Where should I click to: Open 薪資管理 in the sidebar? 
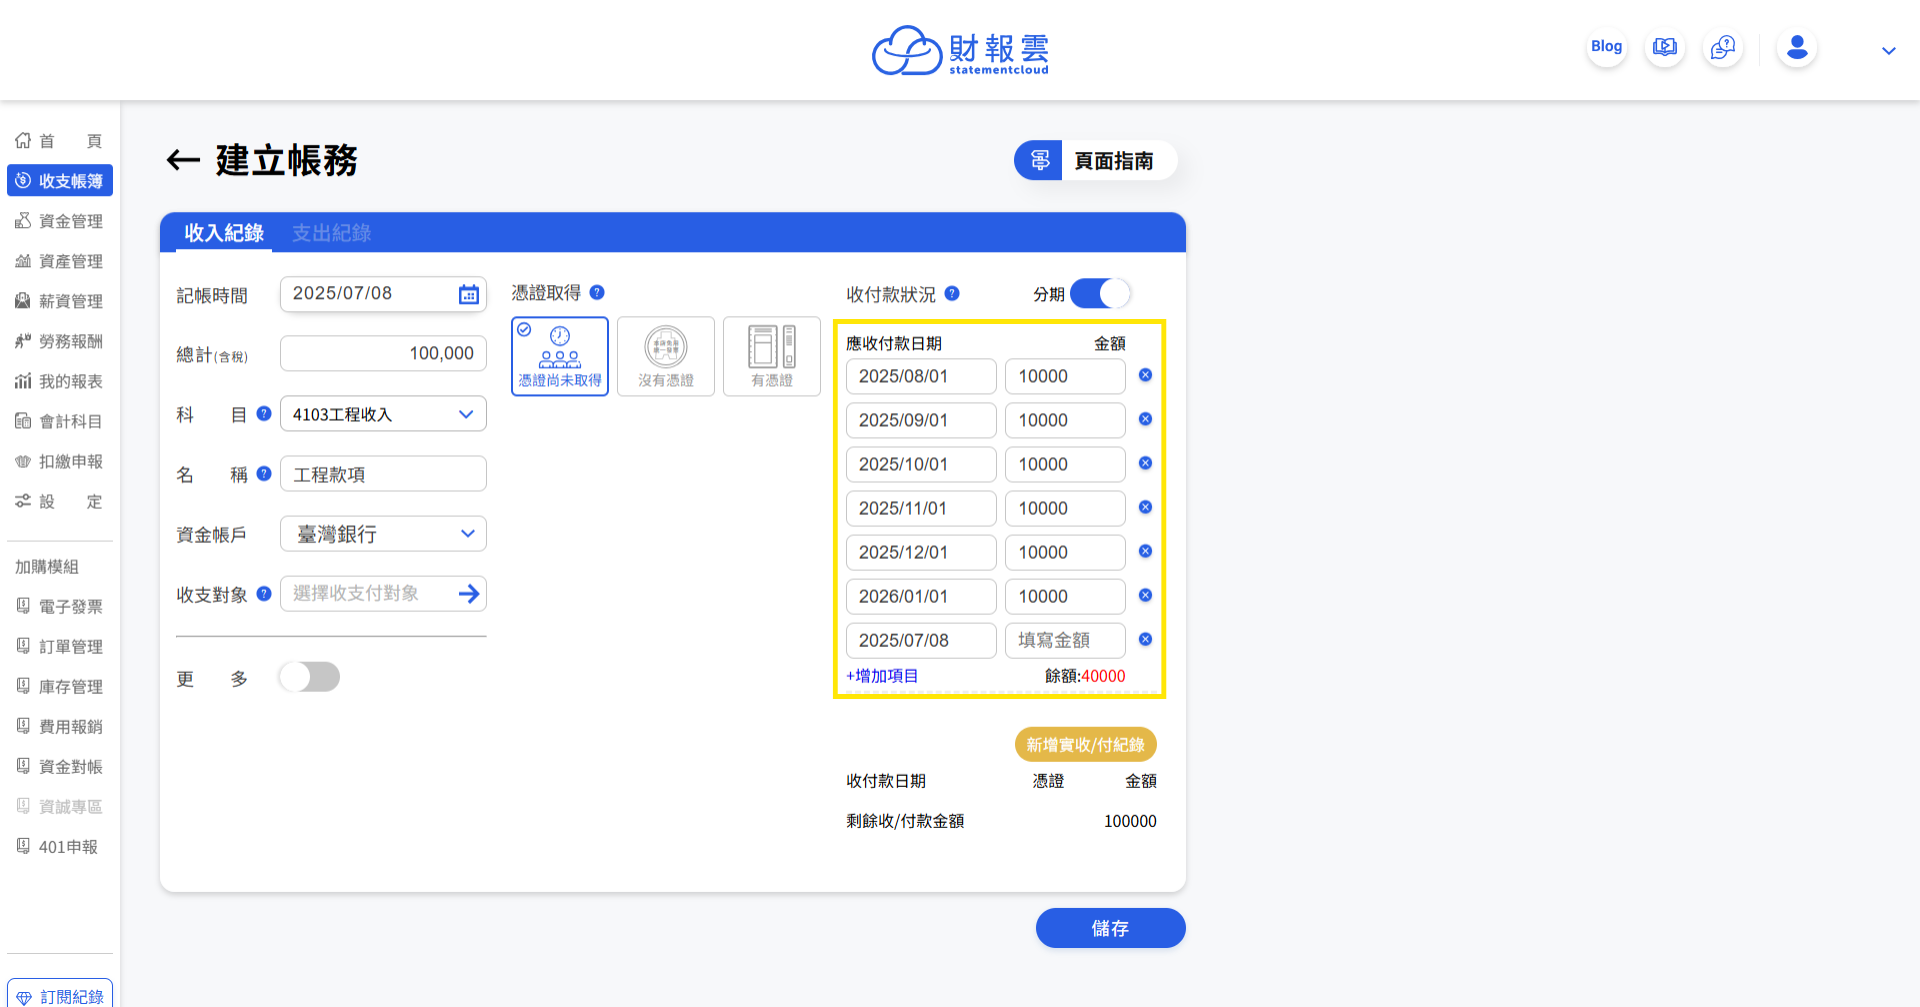coord(59,301)
